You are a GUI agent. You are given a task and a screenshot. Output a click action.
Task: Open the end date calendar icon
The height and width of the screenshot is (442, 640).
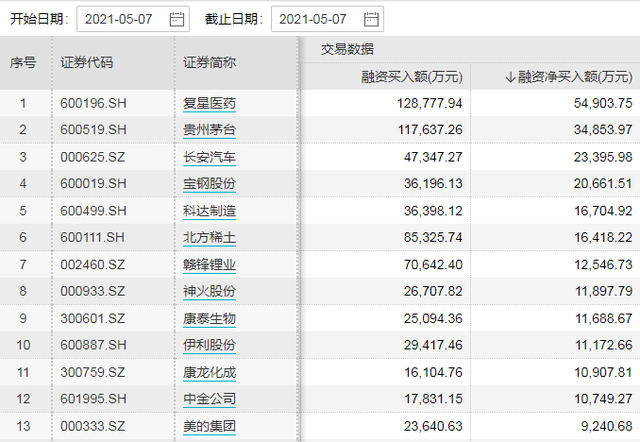point(371,19)
